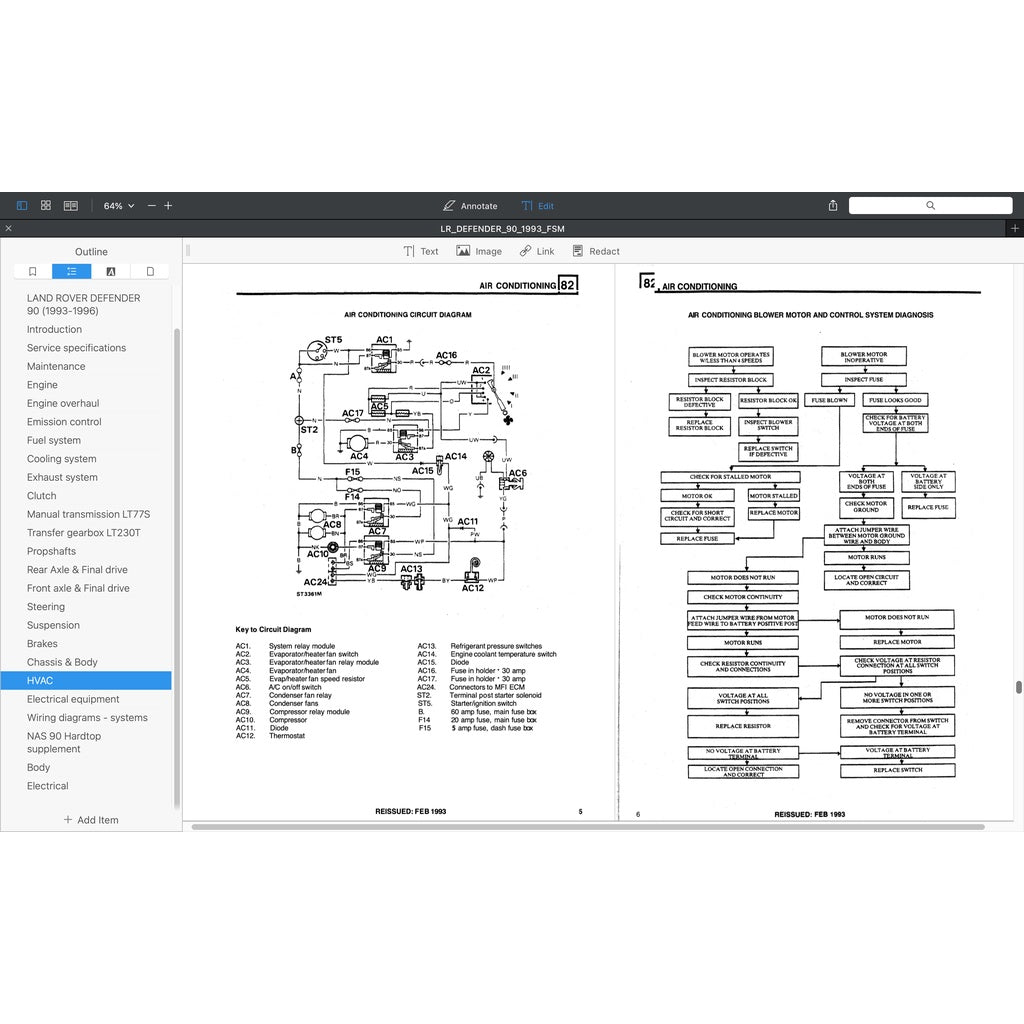
Task: Click the share/export icon
Action: click(x=833, y=205)
